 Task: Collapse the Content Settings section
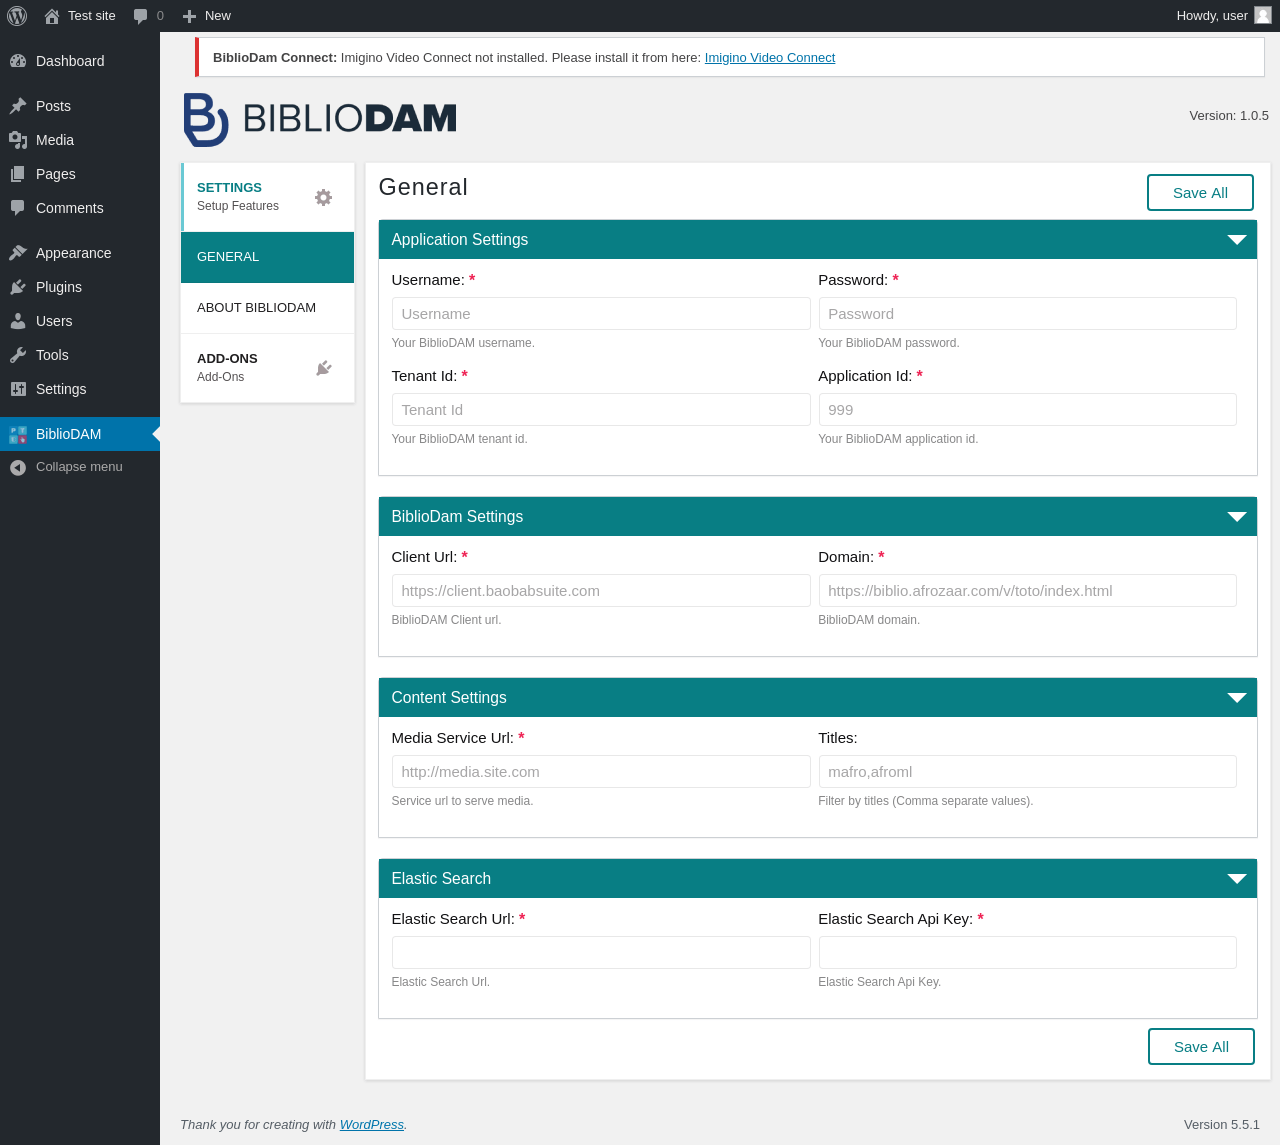1237,698
